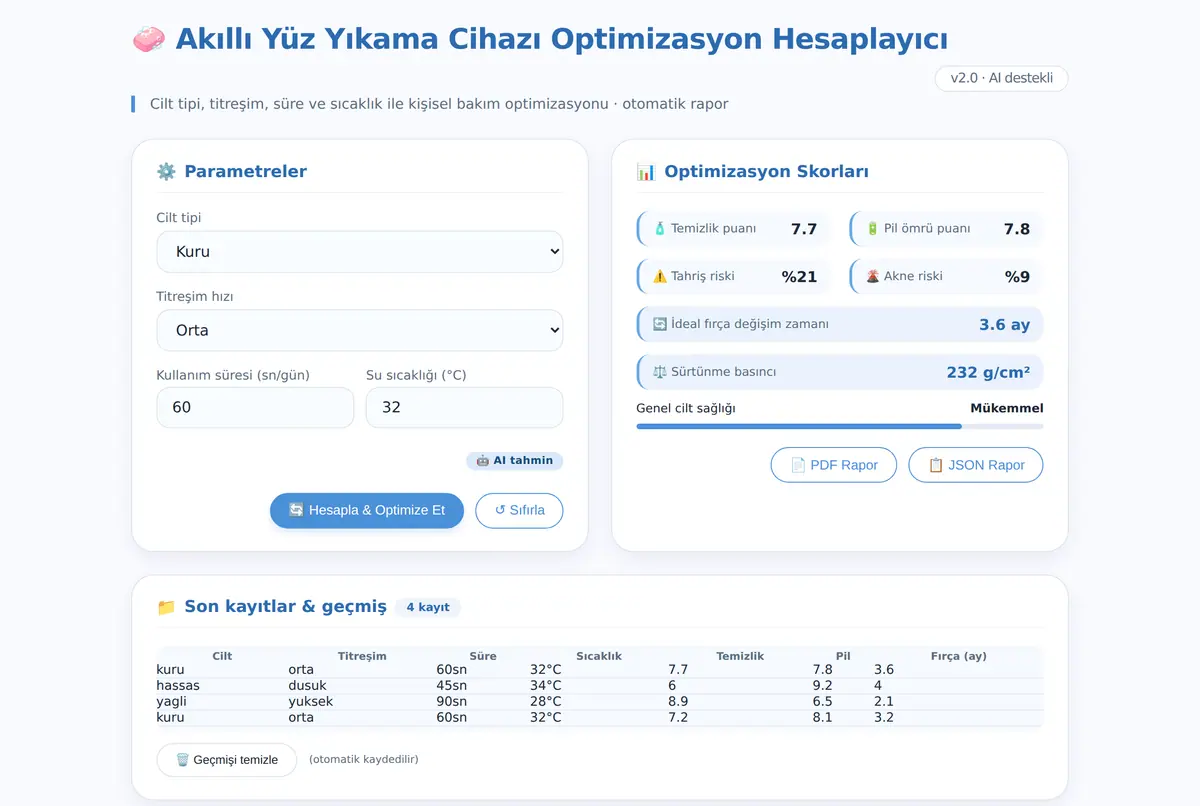Image resolution: width=1200 pixels, height=806 pixels.
Task: Open the Cilt tipi dropdown showing Kuru
Action: coord(360,252)
